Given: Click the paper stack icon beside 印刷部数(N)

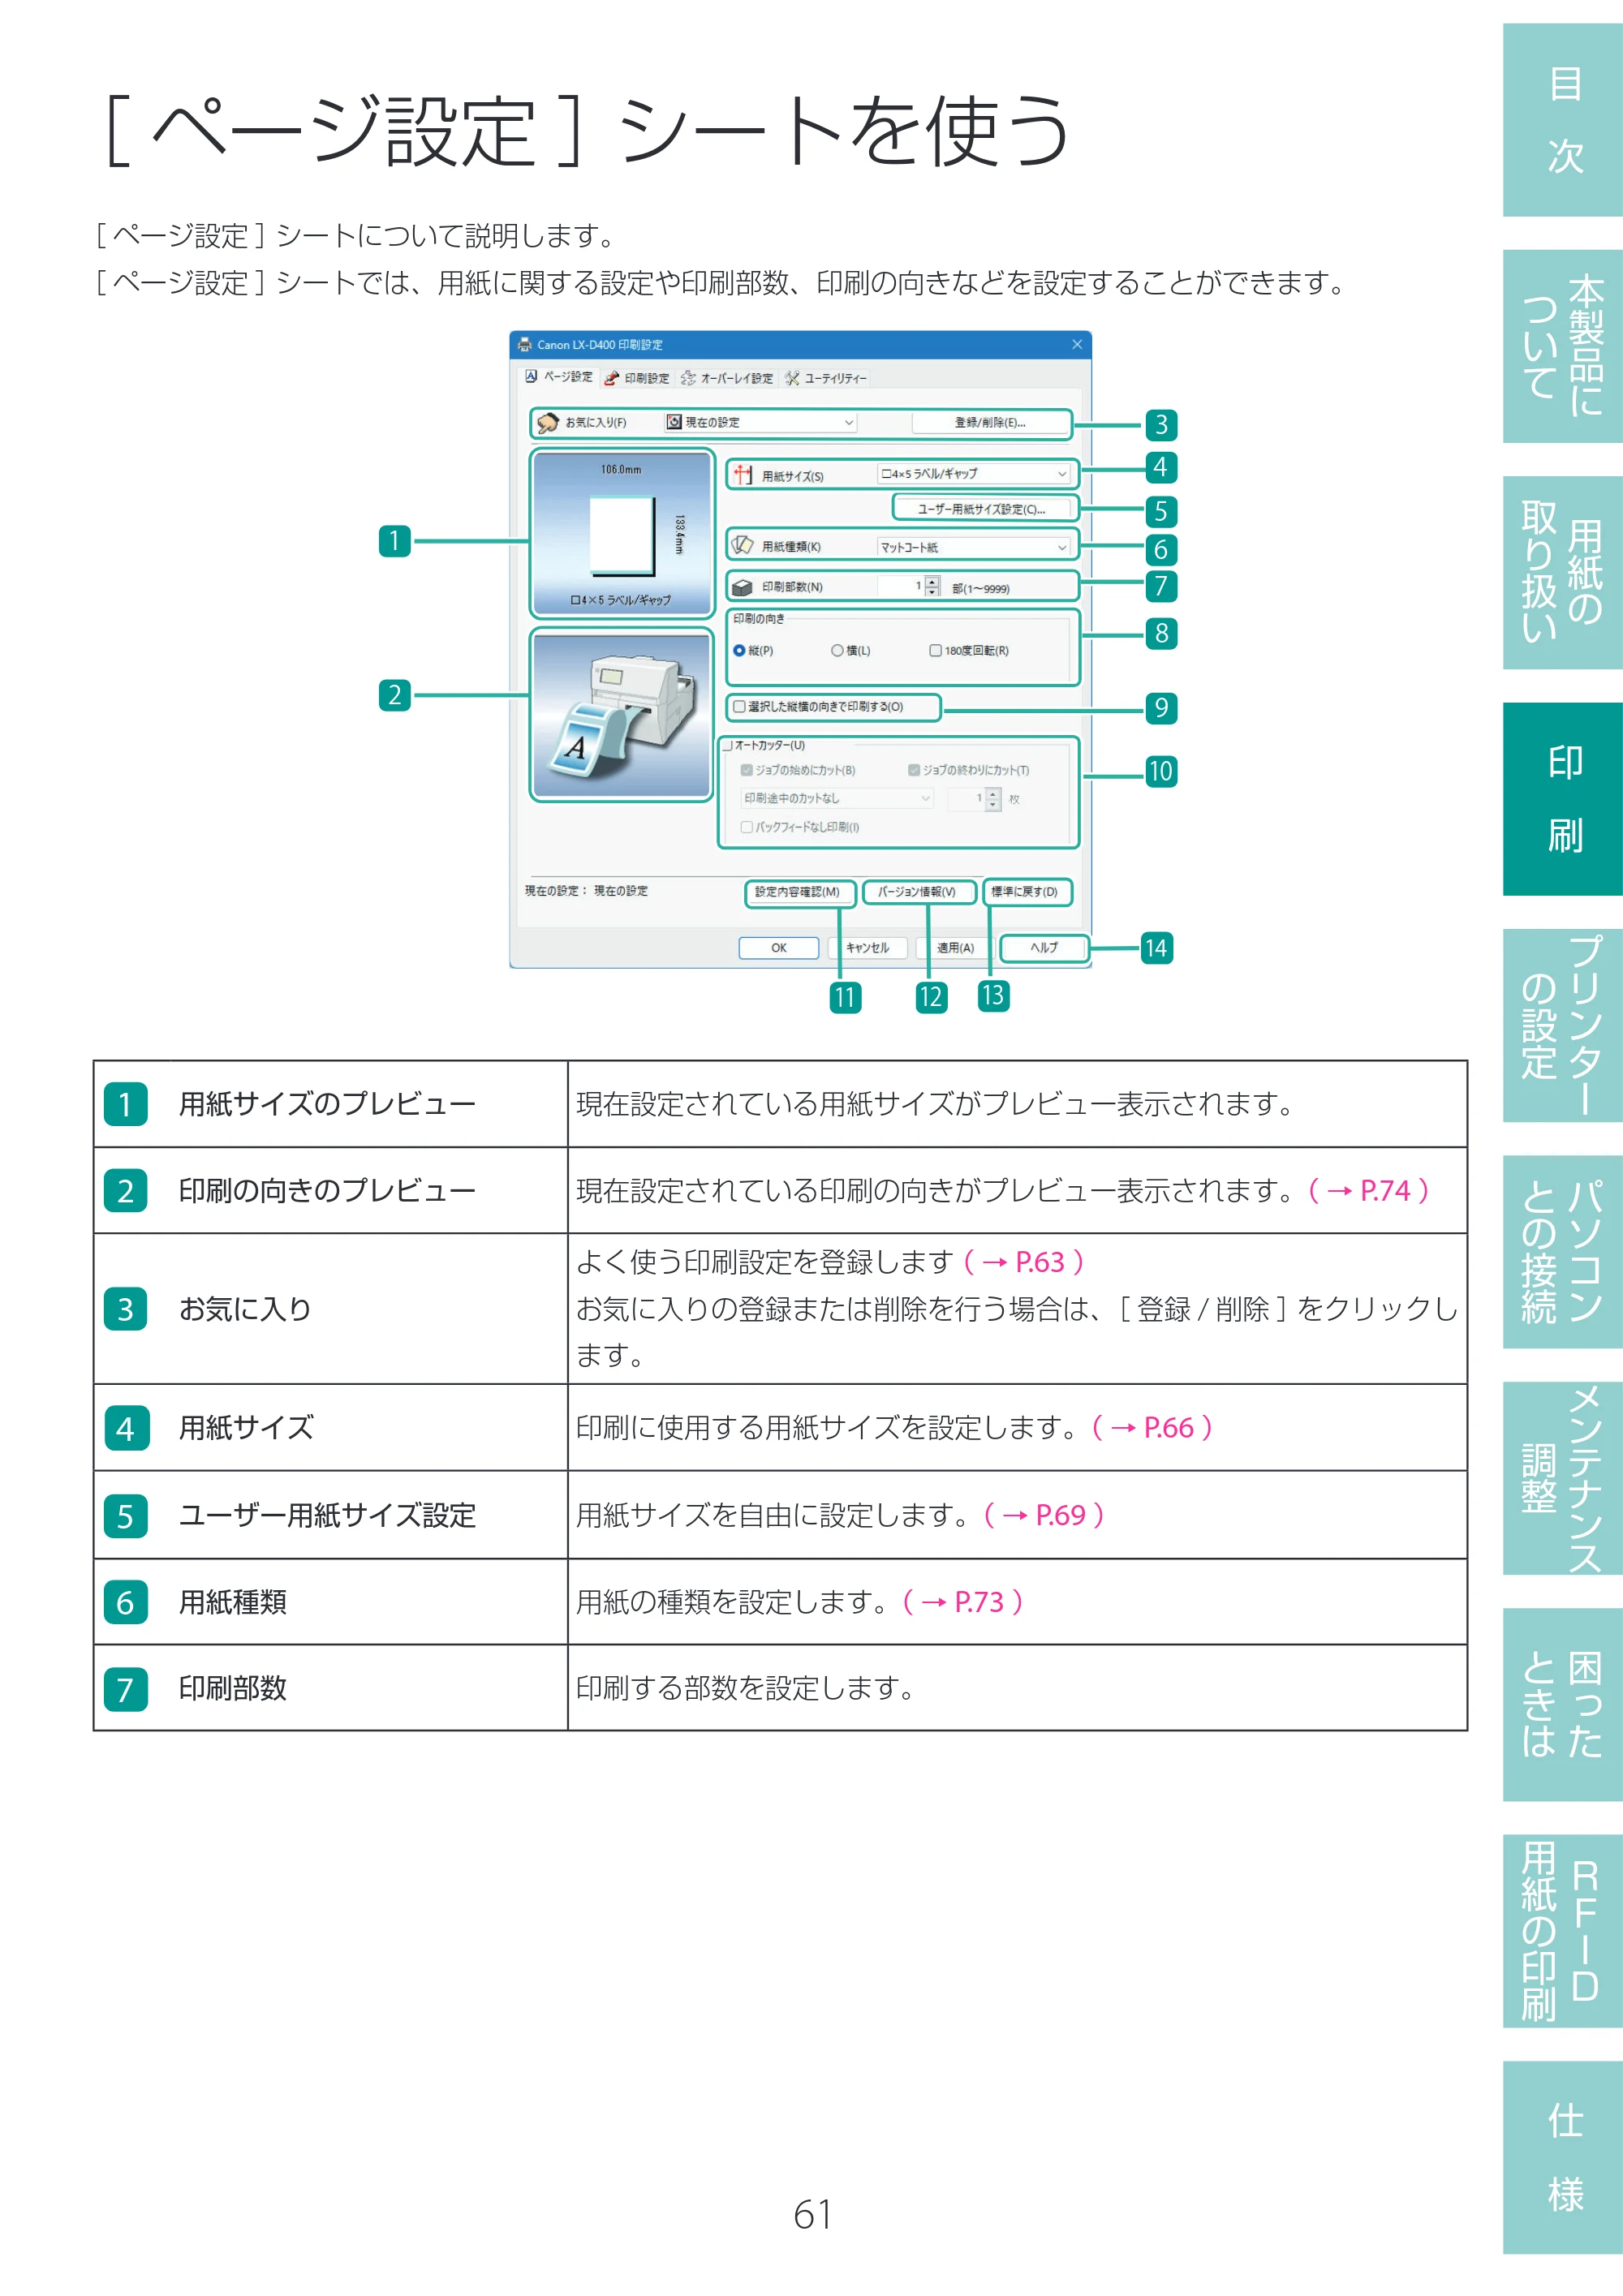Looking at the screenshot, I should click(742, 587).
